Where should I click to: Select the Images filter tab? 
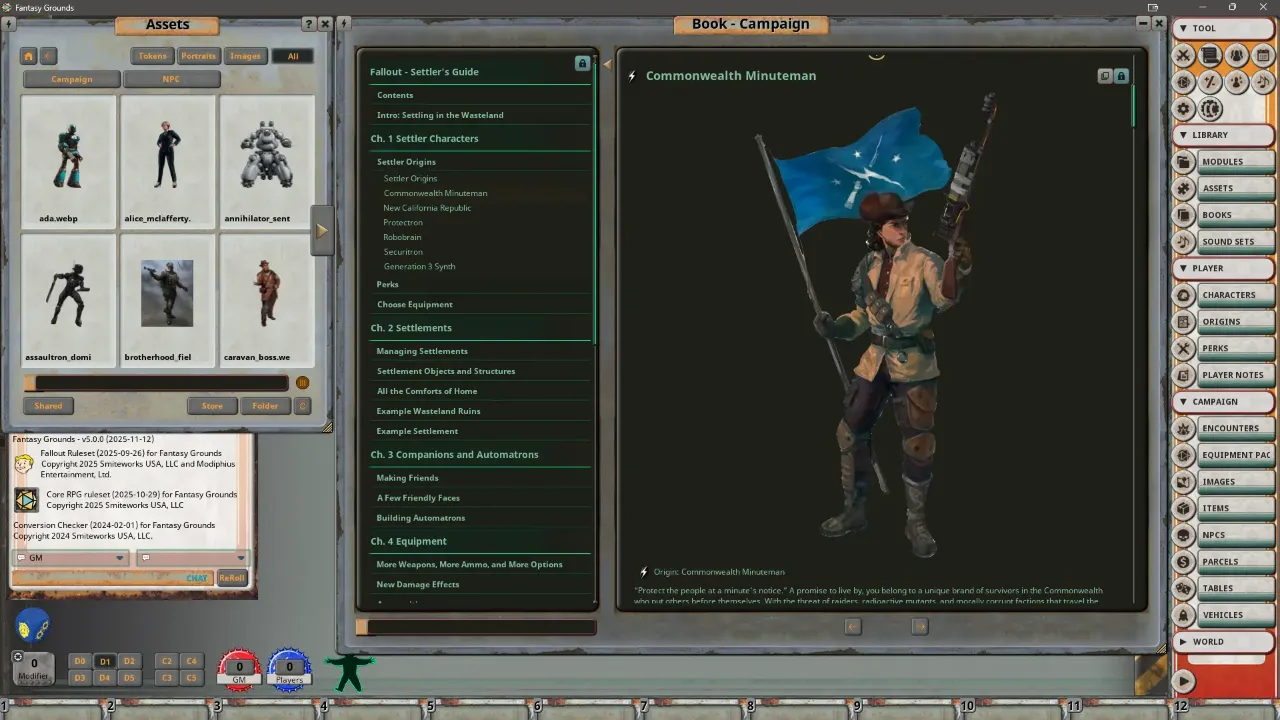pyautogui.click(x=245, y=56)
